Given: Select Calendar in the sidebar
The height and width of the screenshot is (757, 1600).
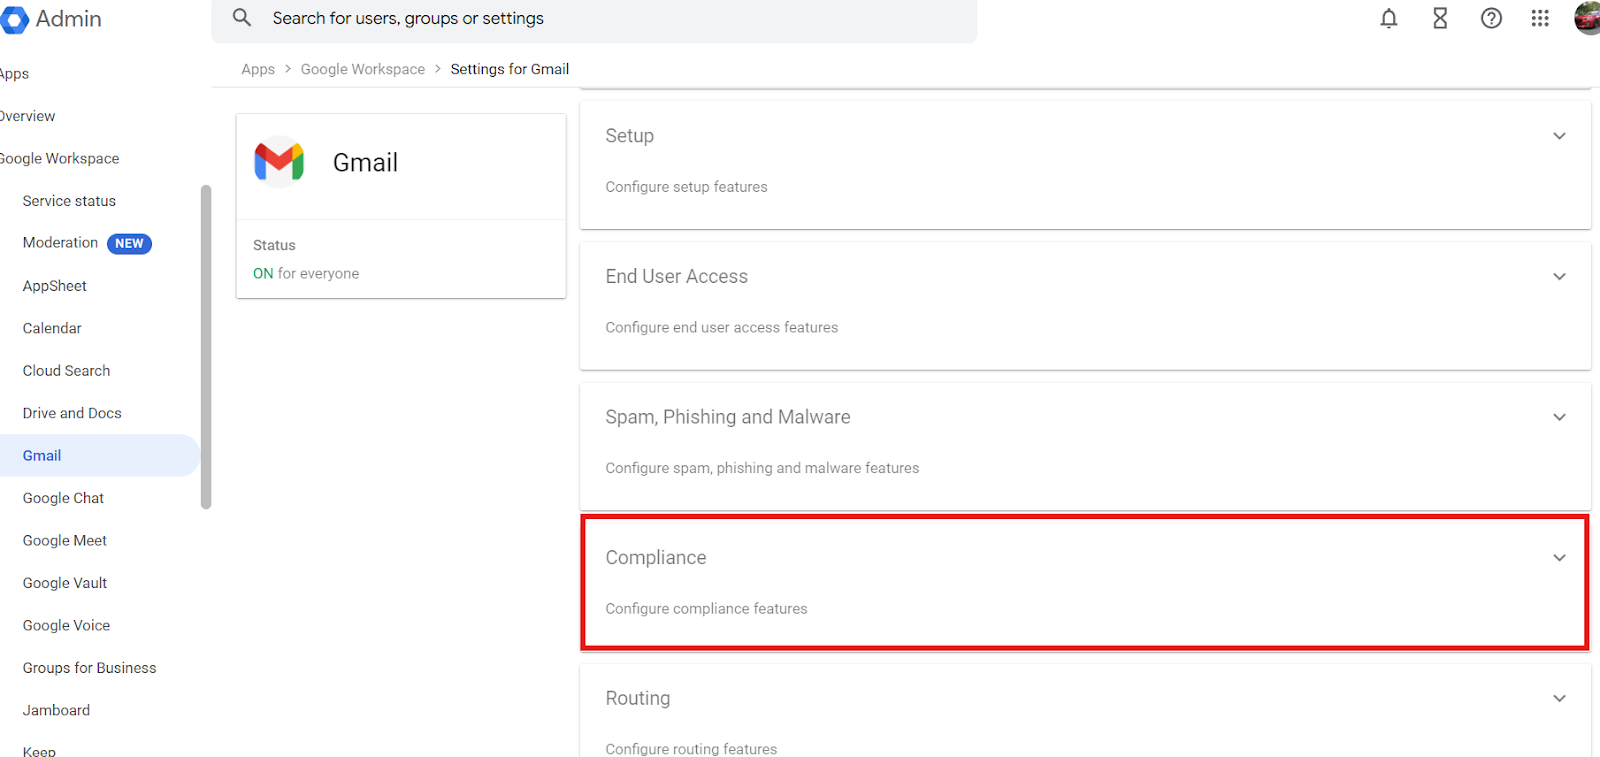Looking at the screenshot, I should (52, 328).
